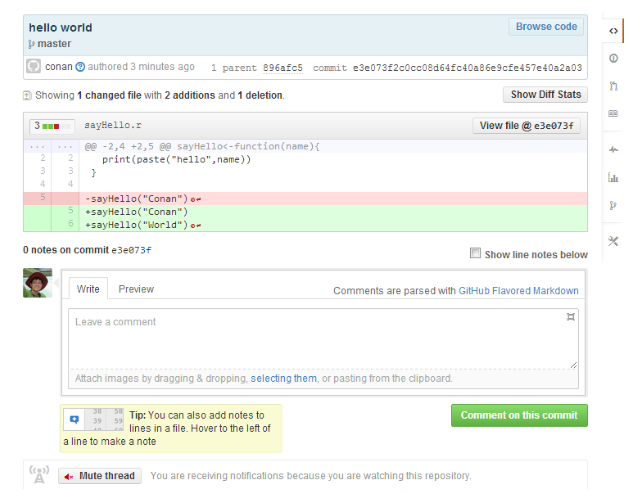Open the Pull Requests sidebar icon
The width and height of the screenshot is (628, 494).
click(x=613, y=87)
